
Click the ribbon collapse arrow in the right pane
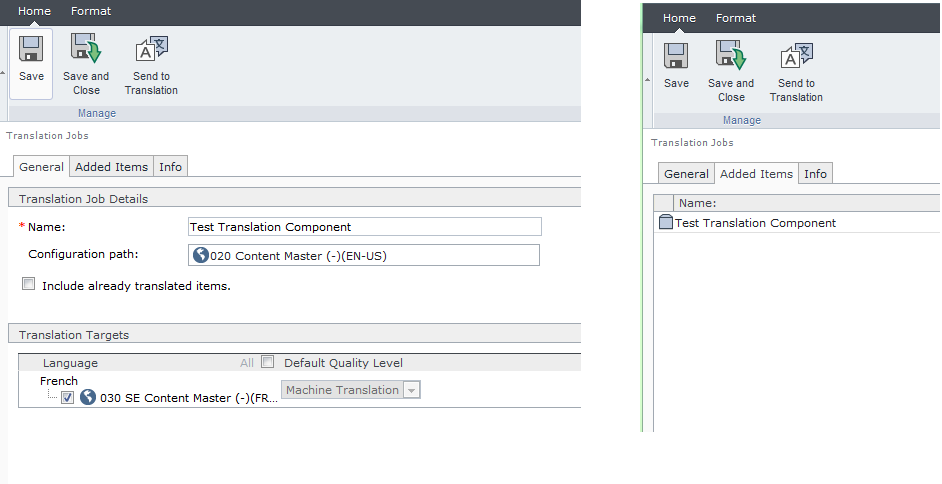click(647, 79)
